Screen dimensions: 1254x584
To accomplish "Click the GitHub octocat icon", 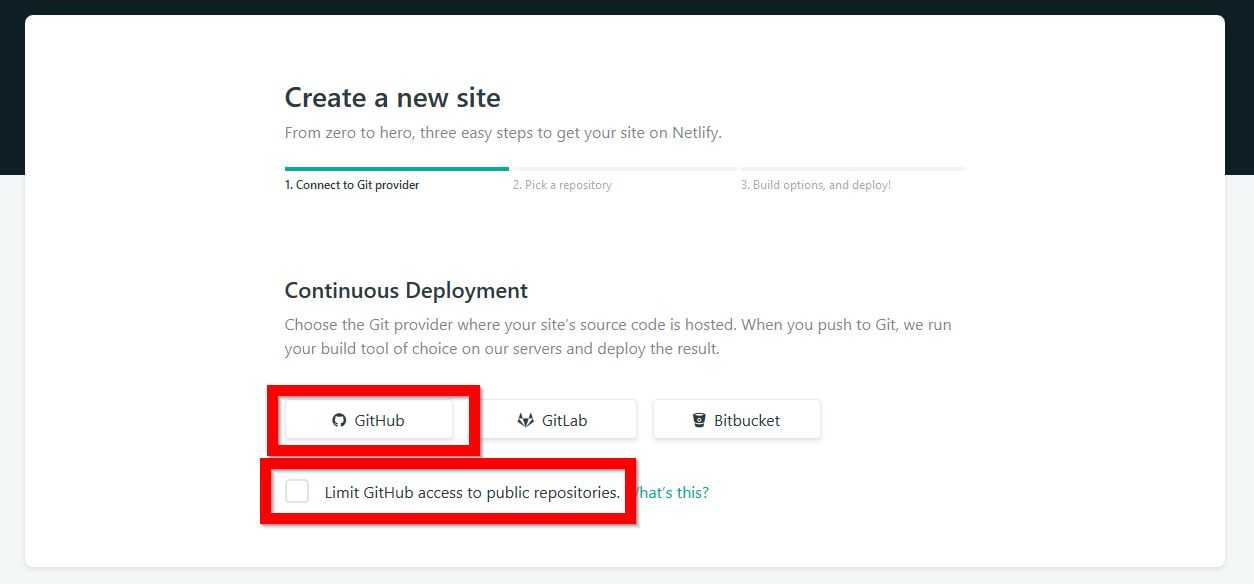I will tap(339, 421).
